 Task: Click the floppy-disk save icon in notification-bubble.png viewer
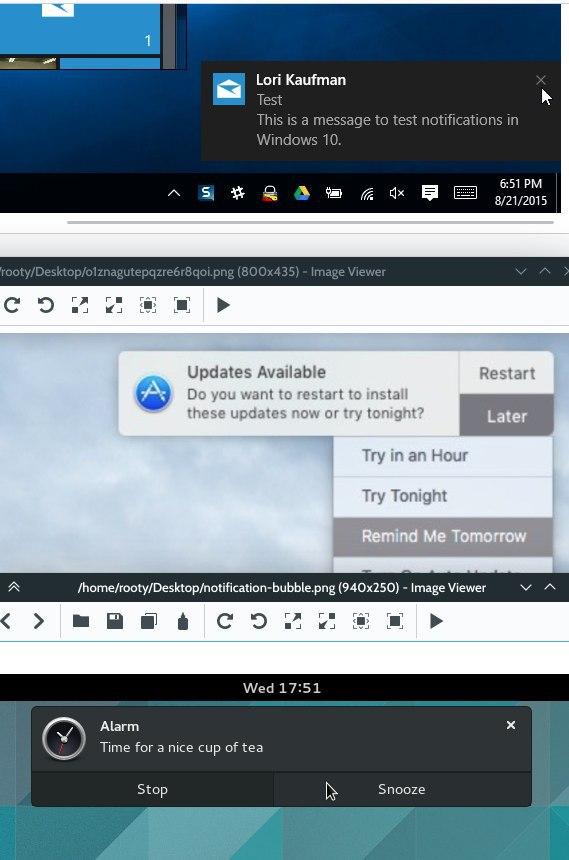click(115, 621)
